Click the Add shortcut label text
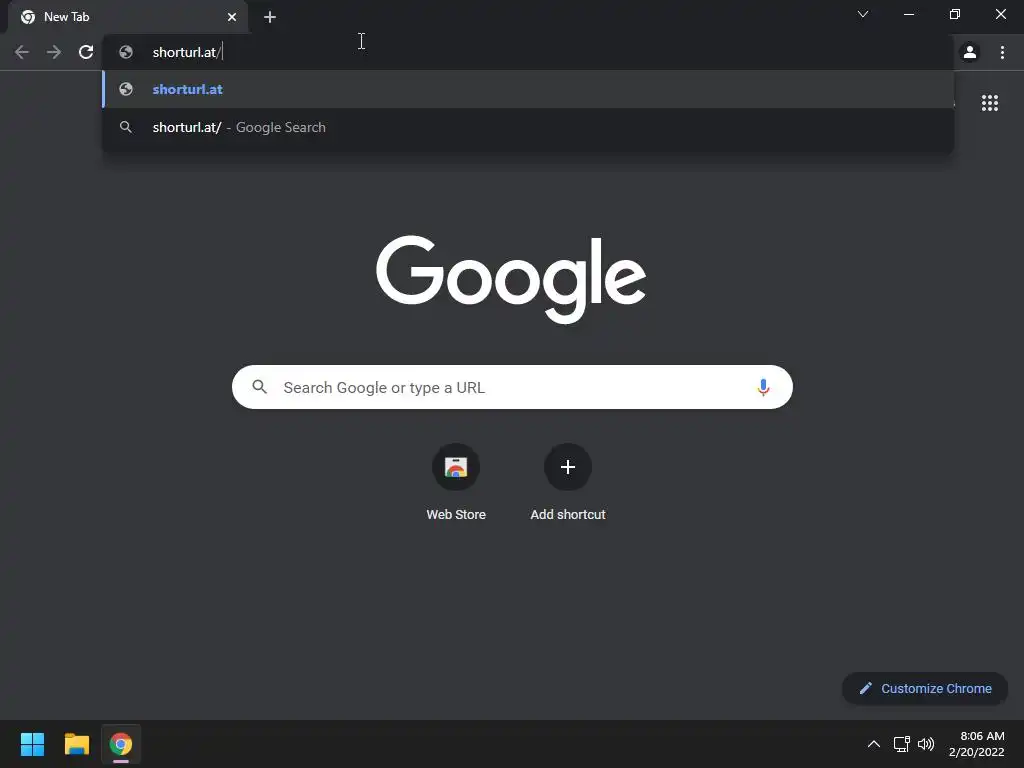This screenshot has width=1024, height=768. [x=568, y=515]
